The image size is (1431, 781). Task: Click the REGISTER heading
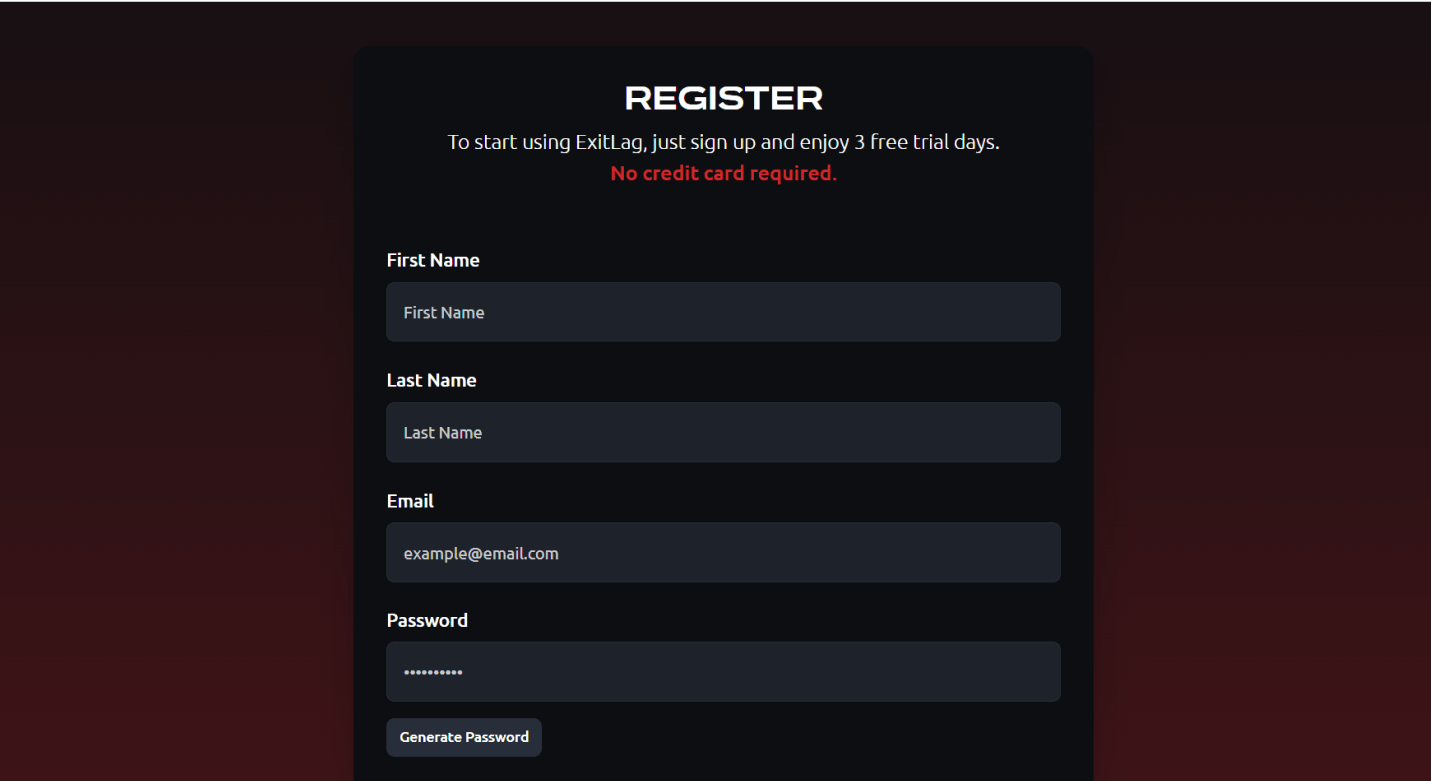coord(723,98)
